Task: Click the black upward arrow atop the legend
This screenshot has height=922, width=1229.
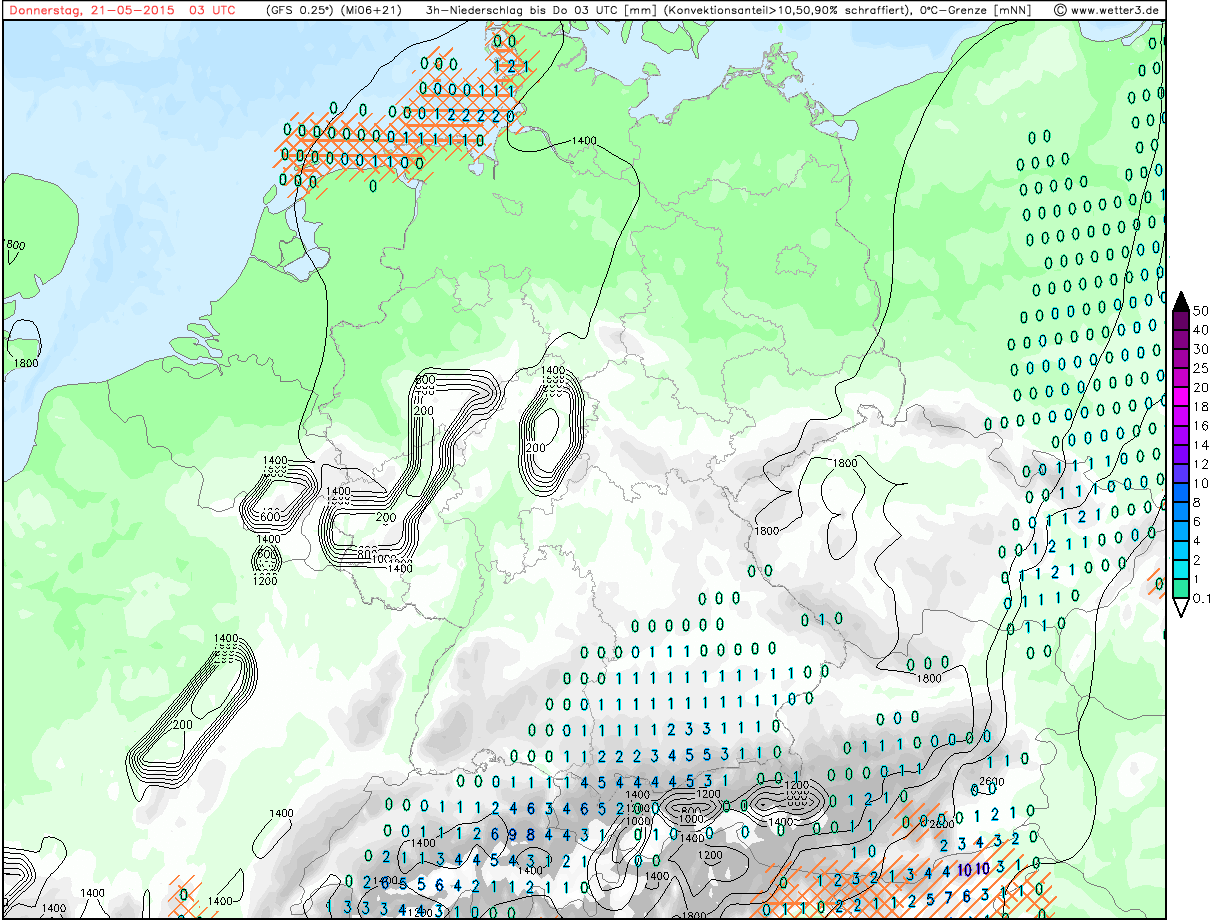Action: pyautogui.click(x=1180, y=300)
